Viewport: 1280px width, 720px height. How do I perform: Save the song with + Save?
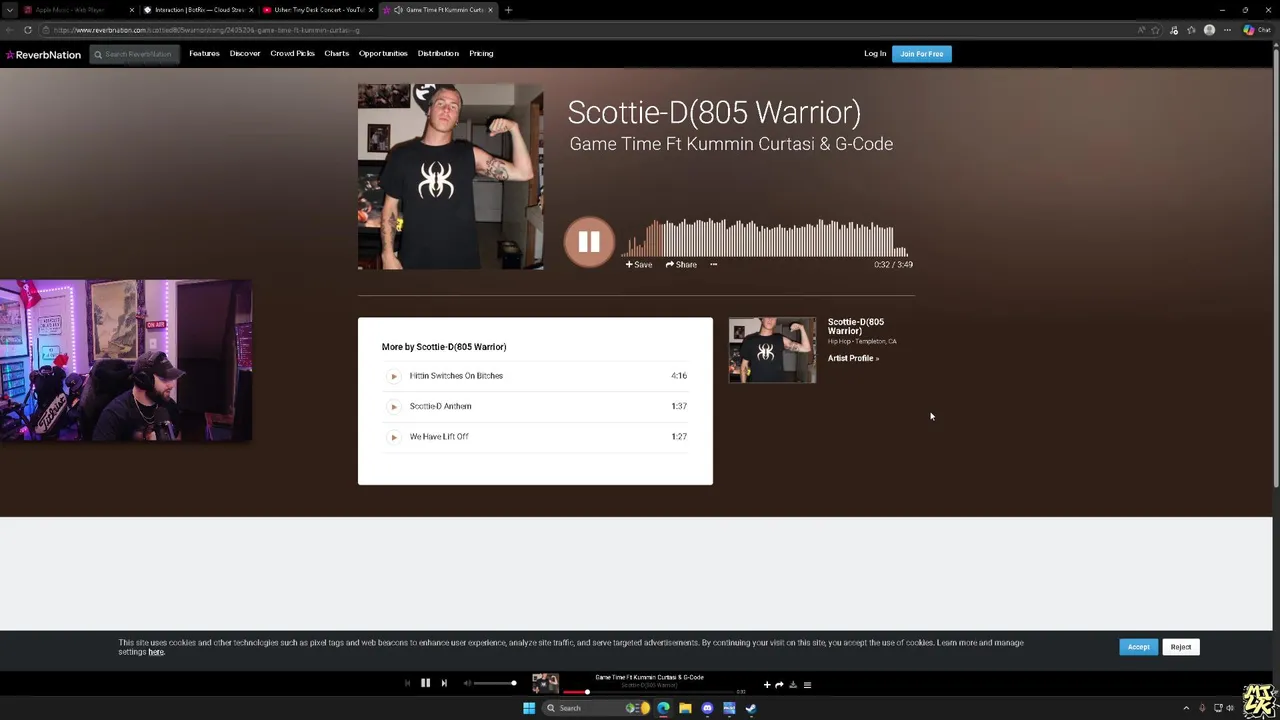click(639, 265)
